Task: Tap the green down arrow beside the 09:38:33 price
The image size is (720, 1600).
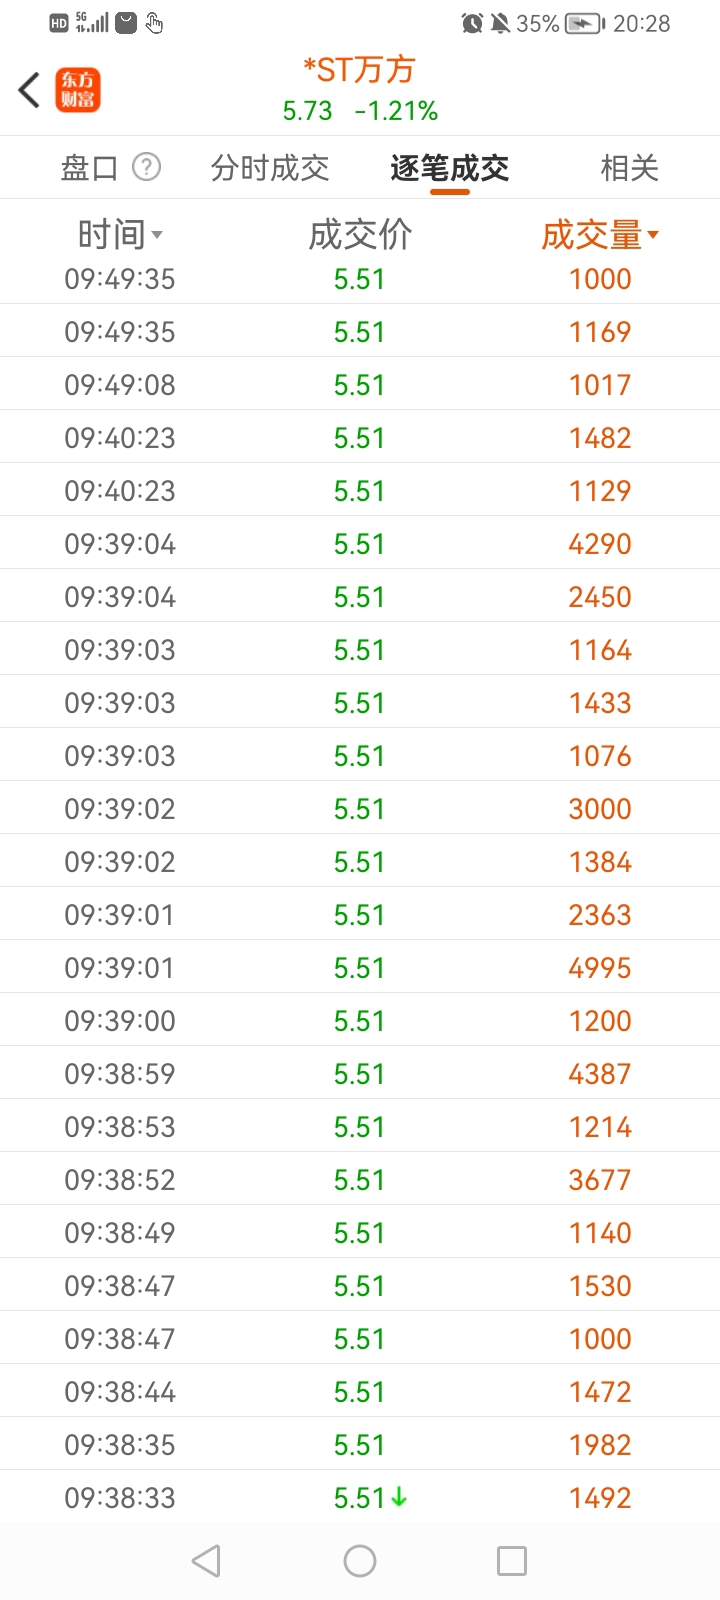Action: [x=399, y=1497]
